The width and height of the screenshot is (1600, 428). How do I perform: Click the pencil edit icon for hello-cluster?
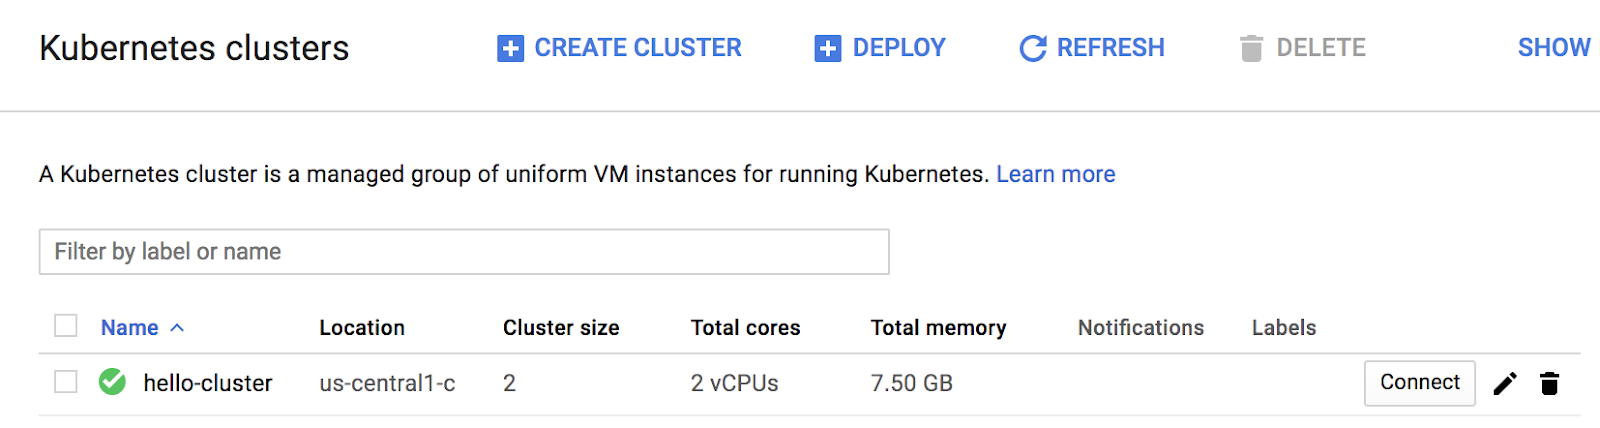[1505, 383]
